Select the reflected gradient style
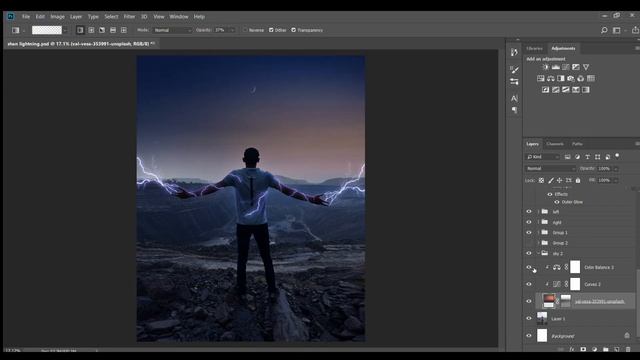The width and height of the screenshot is (640, 360). 113,30
